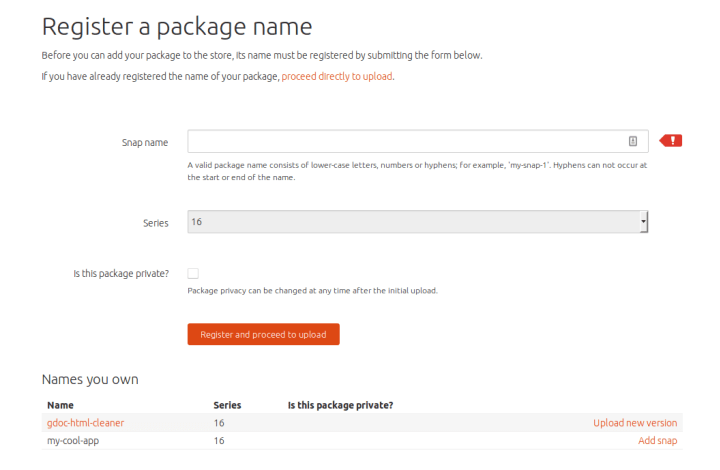Open the Series dropdown showing 16
The height and width of the screenshot is (470, 720).
pos(418,222)
